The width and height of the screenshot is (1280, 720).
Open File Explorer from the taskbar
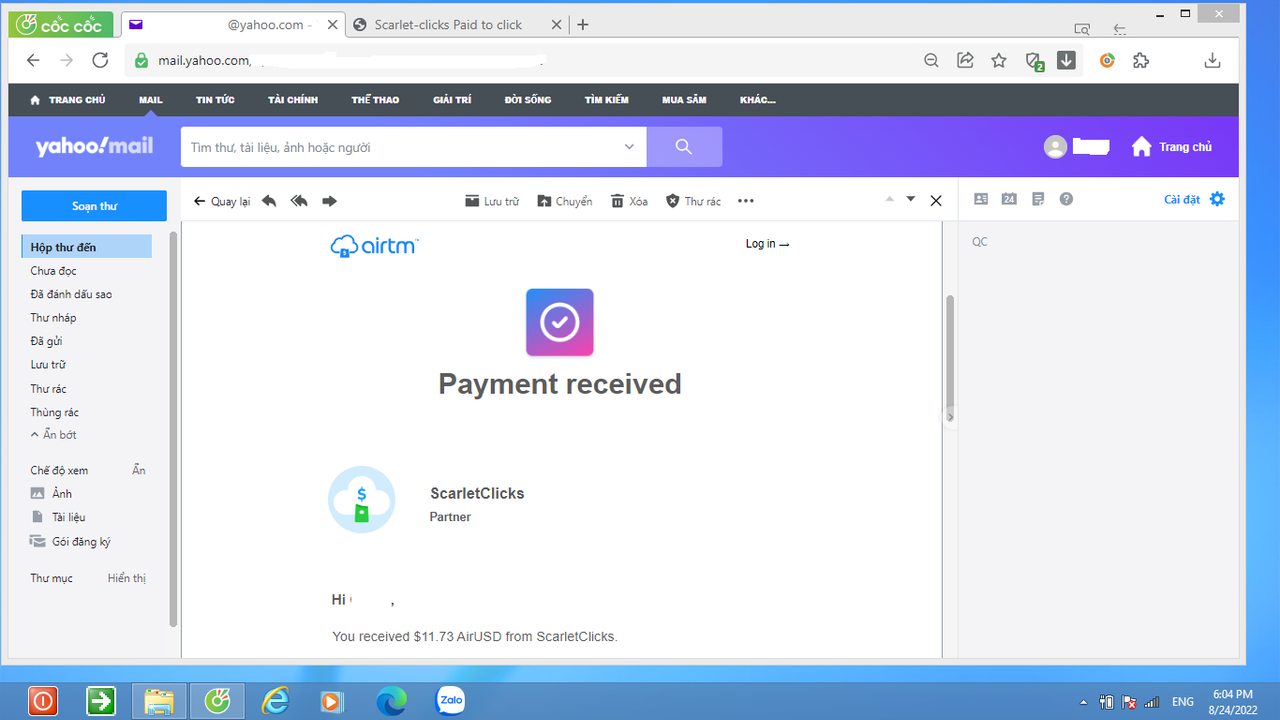point(159,701)
